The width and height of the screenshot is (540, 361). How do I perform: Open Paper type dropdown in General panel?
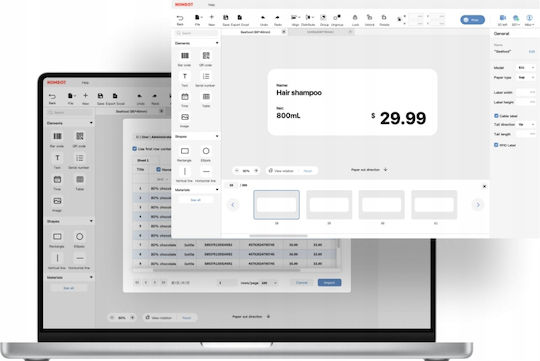(526, 78)
